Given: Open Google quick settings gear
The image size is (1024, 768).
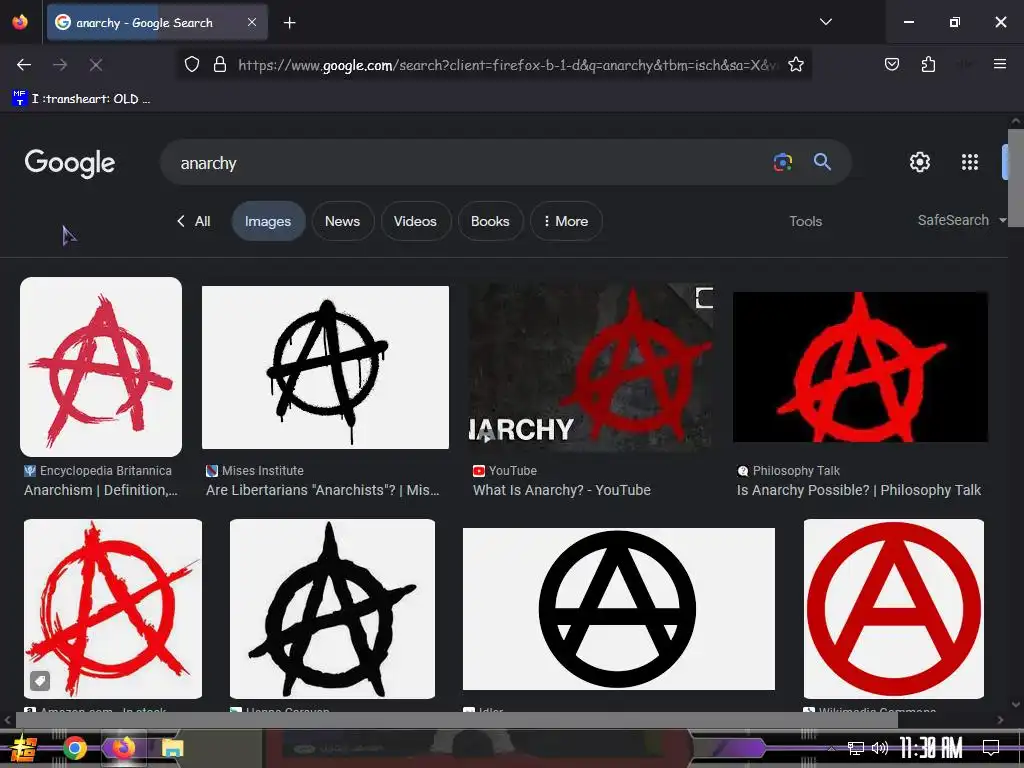Looking at the screenshot, I should tap(920, 162).
